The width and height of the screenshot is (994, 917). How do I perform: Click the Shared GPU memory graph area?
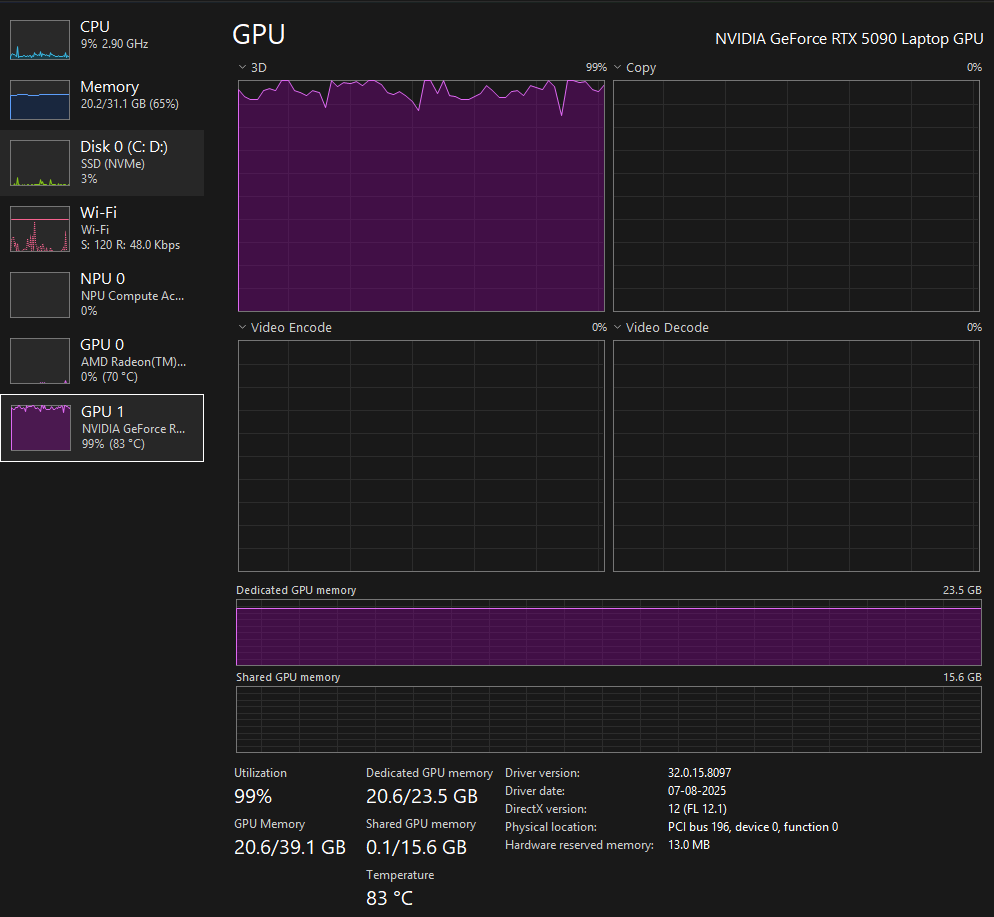click(x=608, y=719)
